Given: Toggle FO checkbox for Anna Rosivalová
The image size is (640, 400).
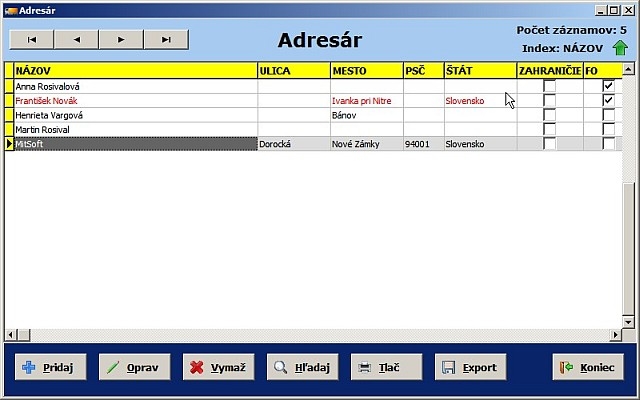Looking at the screenshot, I should 608,86.
